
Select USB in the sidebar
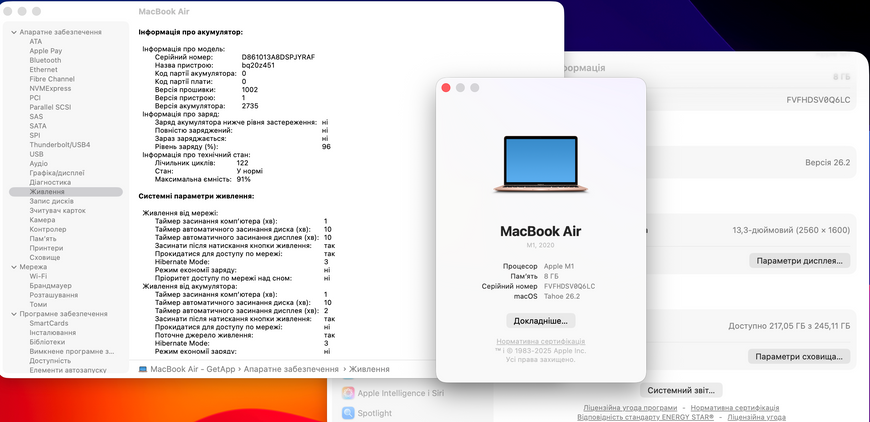[x=37, y=154]
